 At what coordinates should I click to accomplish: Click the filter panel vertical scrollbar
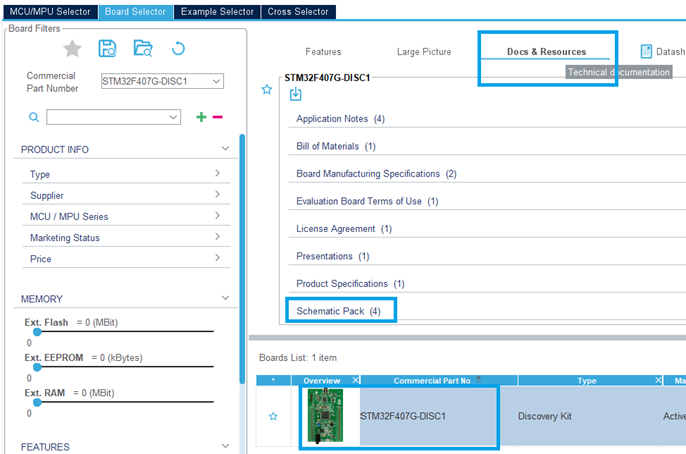click(242, 259)
